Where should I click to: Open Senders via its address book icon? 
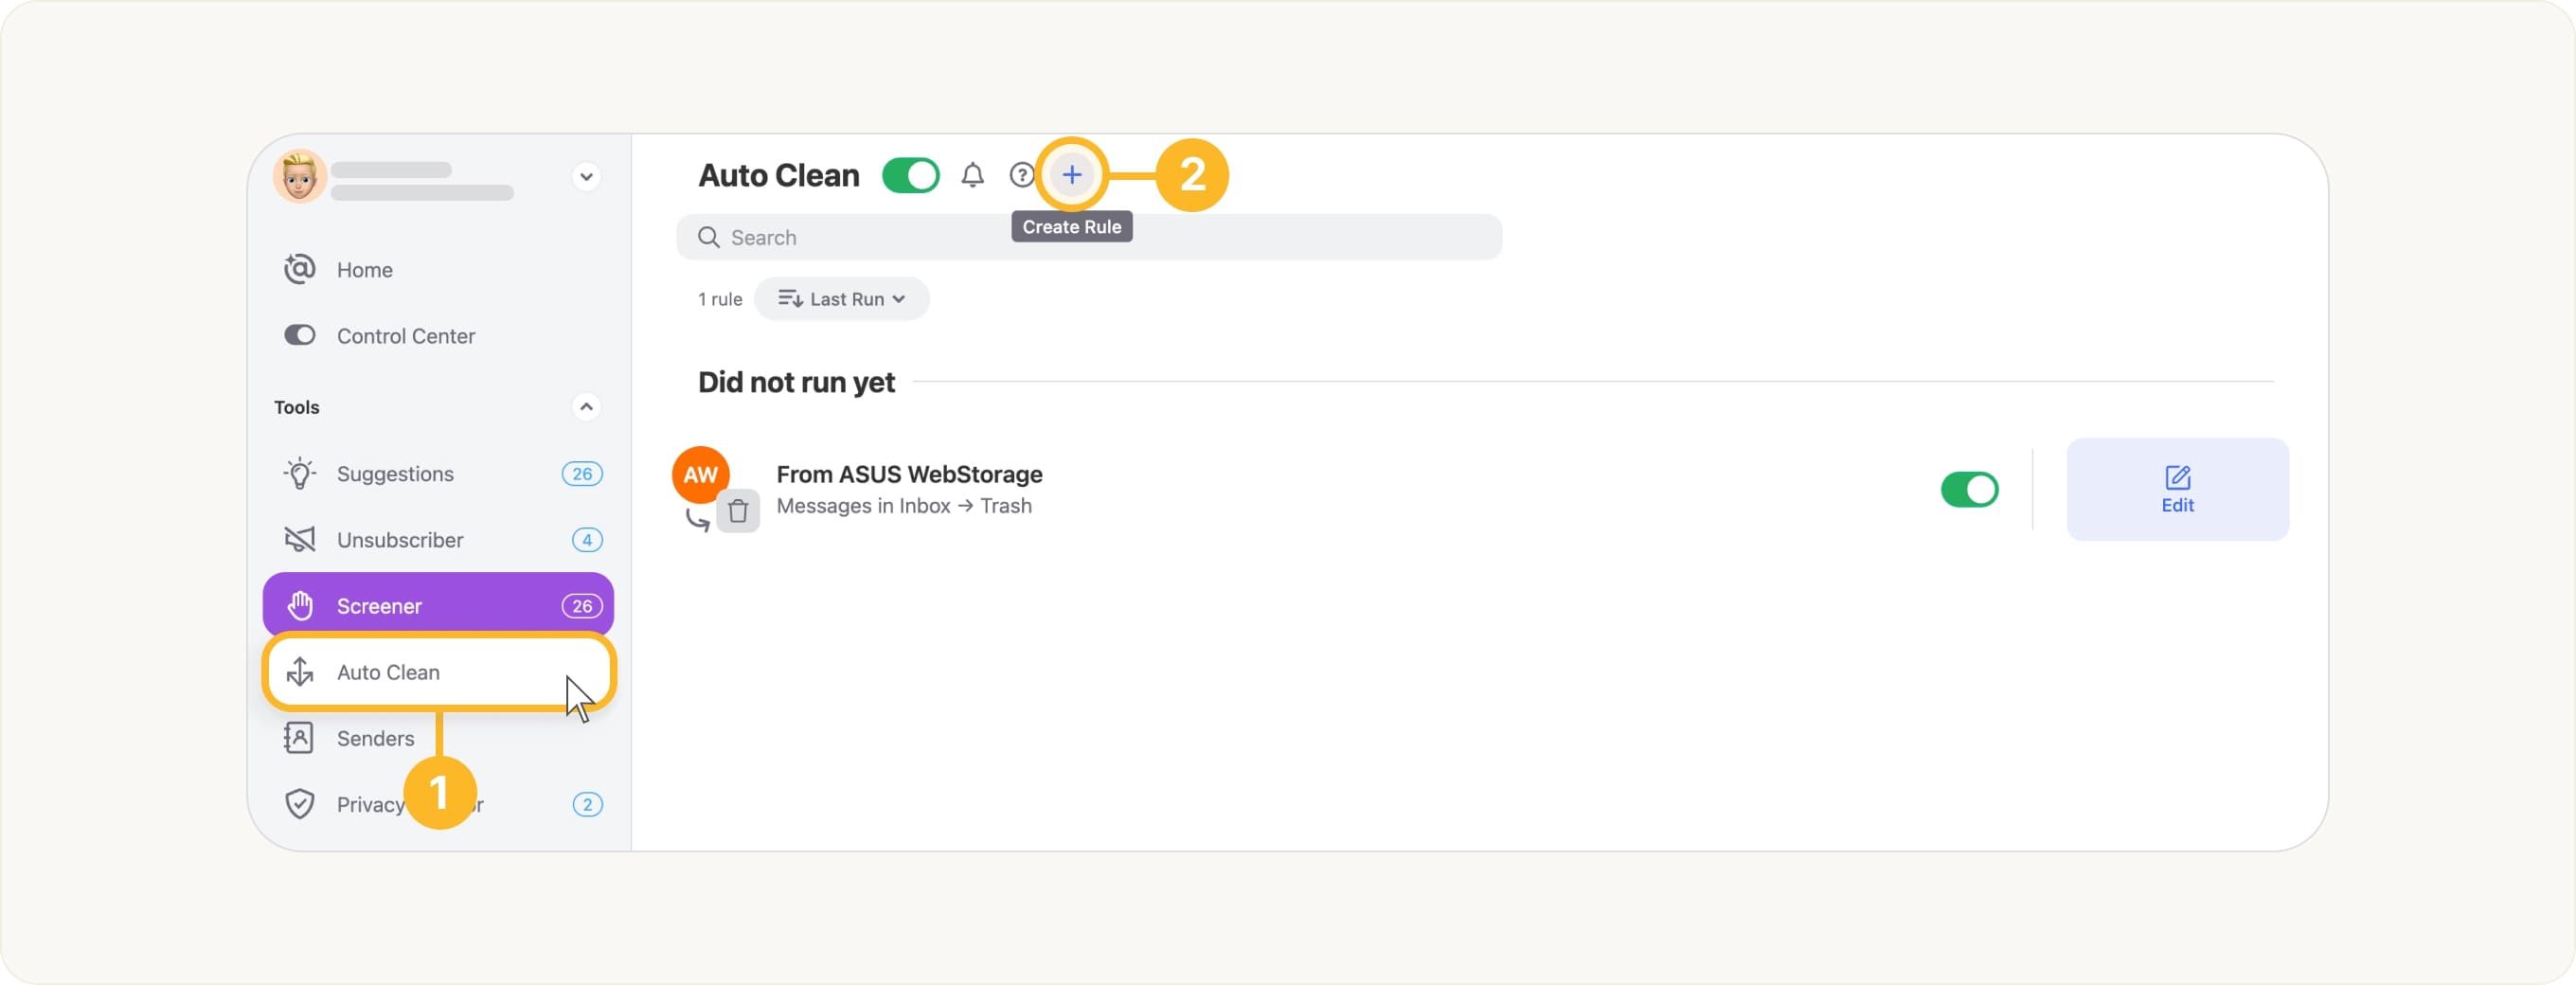[x=300, y=737]
